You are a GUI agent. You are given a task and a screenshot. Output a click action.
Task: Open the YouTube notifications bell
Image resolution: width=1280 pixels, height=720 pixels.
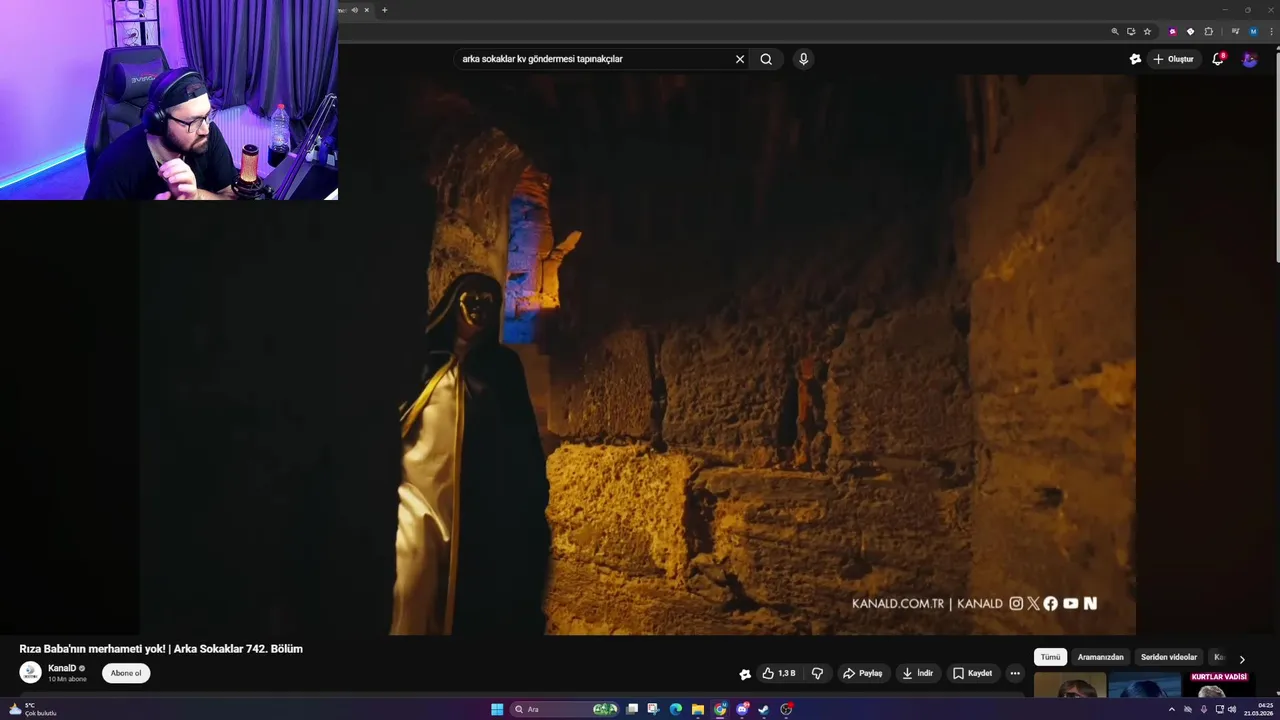tap(1218, 59)
